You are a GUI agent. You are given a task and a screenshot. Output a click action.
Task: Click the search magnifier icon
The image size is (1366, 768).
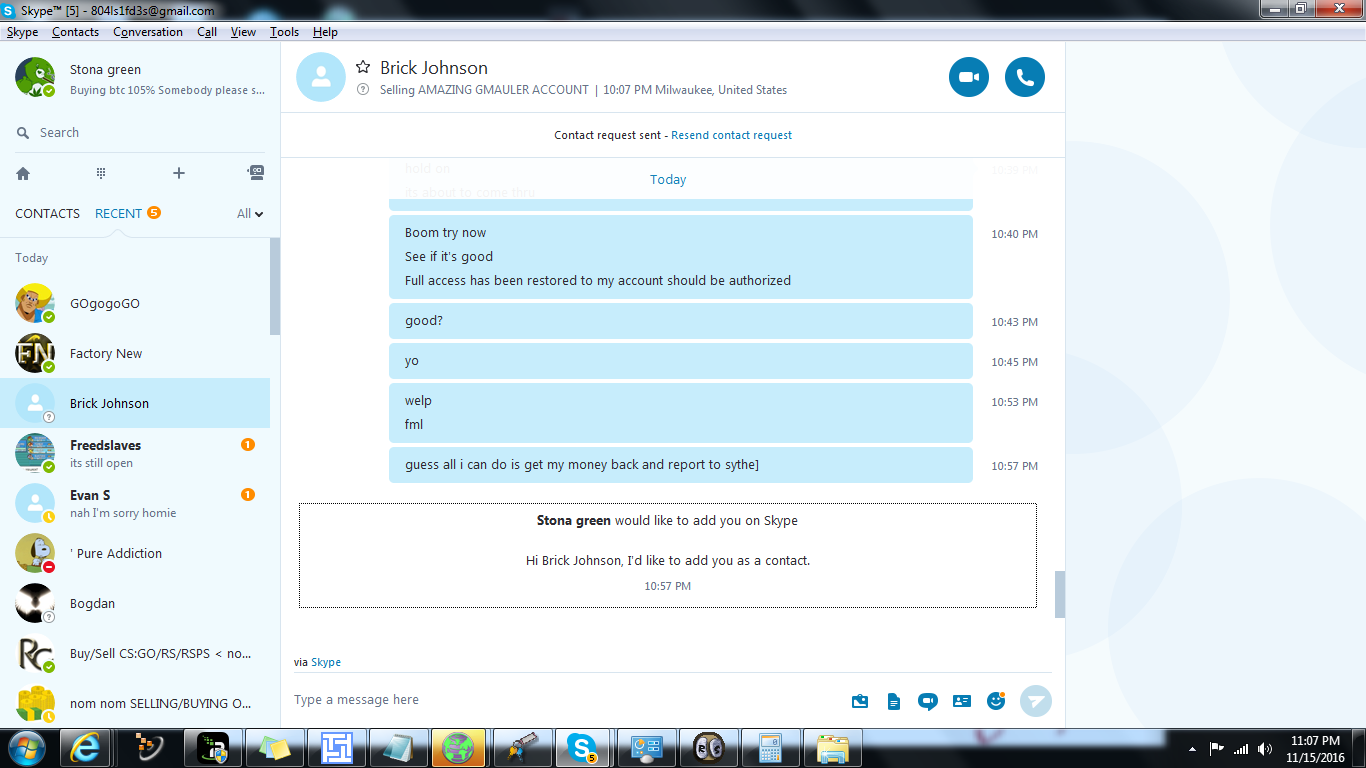23,133
